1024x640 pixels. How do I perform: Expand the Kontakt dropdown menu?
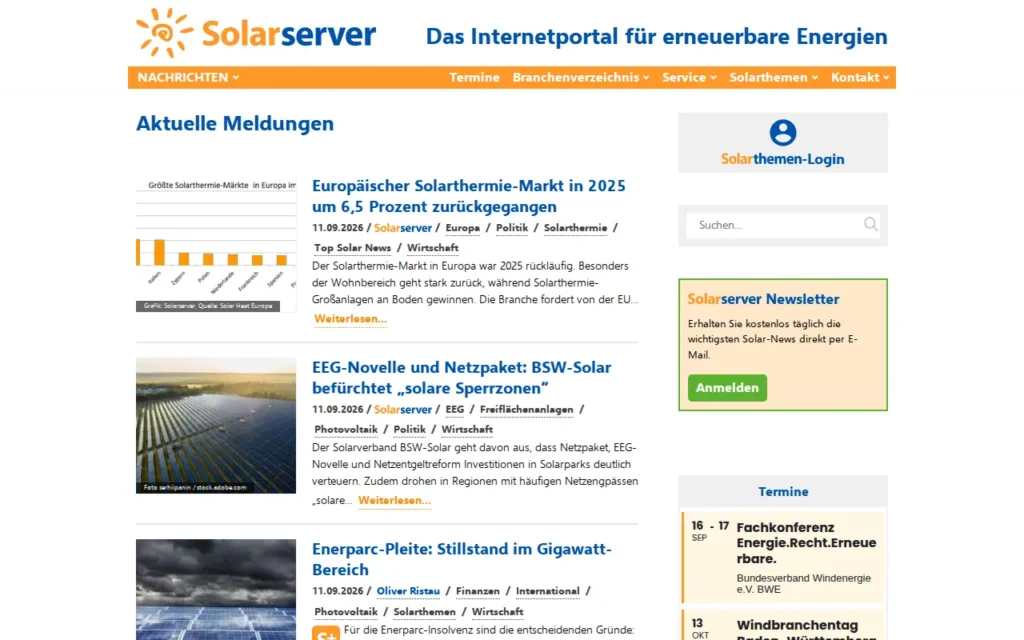click(x=859, y=77)
